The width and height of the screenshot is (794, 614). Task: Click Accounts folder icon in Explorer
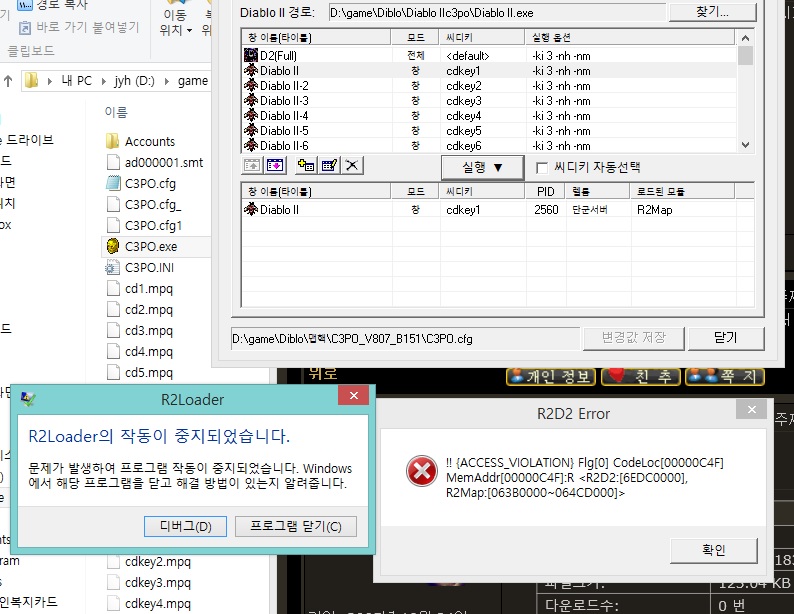(x=112, y=141)
